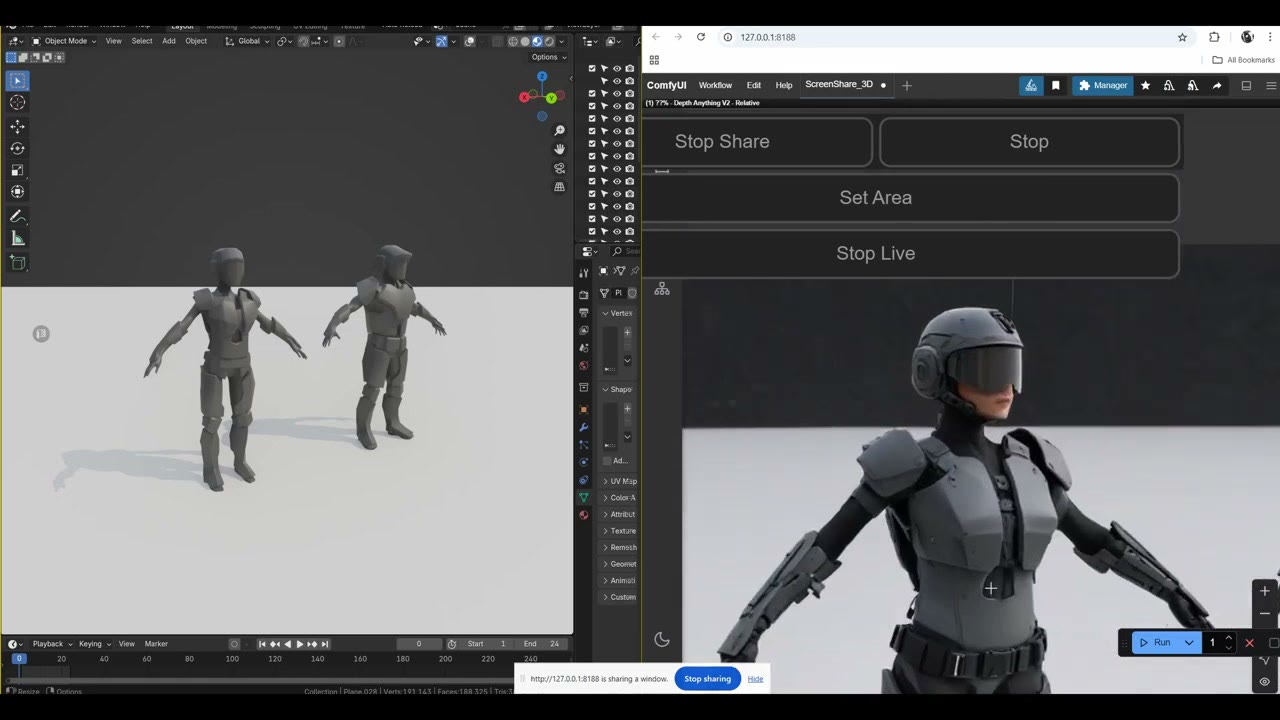The width and height of the screenshot is (1280, 720).
Task: Click the viewport zoom magnifier icon
Action: tap(560, 131)
